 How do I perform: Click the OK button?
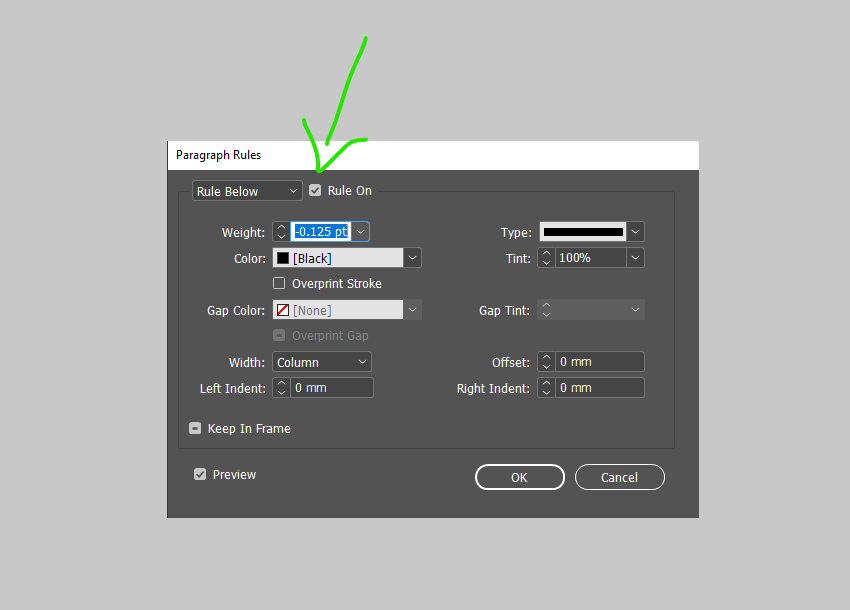coord(520,477)
